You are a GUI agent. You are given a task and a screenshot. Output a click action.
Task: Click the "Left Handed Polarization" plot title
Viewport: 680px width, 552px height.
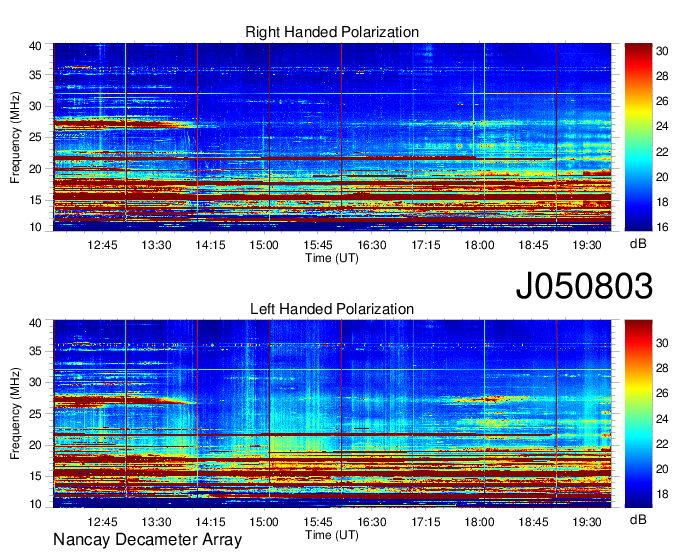332,309
